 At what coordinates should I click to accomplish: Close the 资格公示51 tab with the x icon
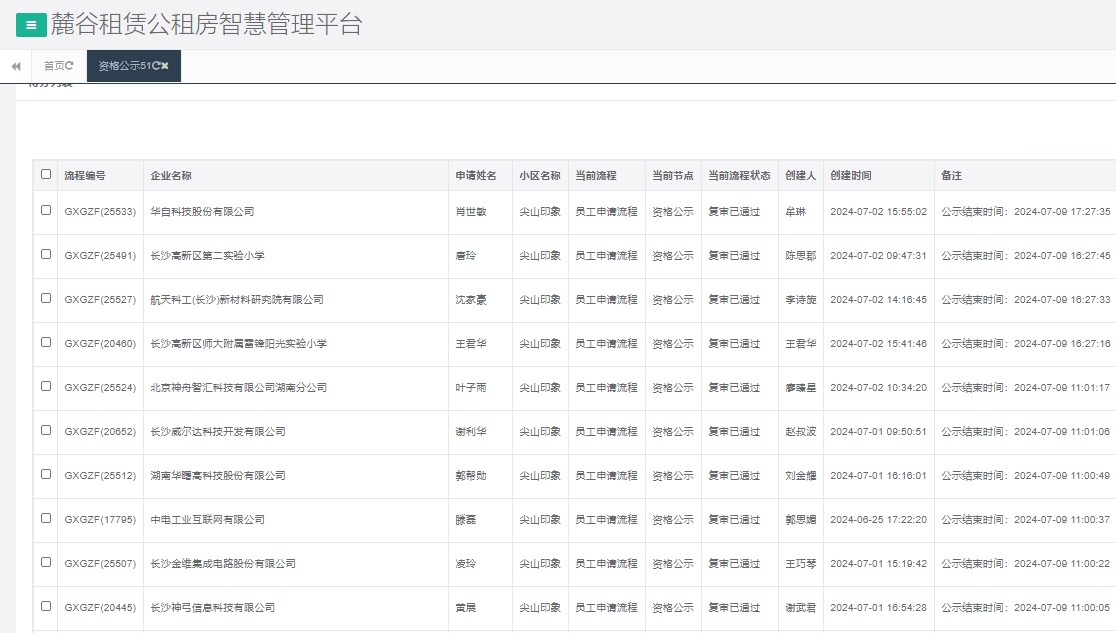tap(167, 66)
